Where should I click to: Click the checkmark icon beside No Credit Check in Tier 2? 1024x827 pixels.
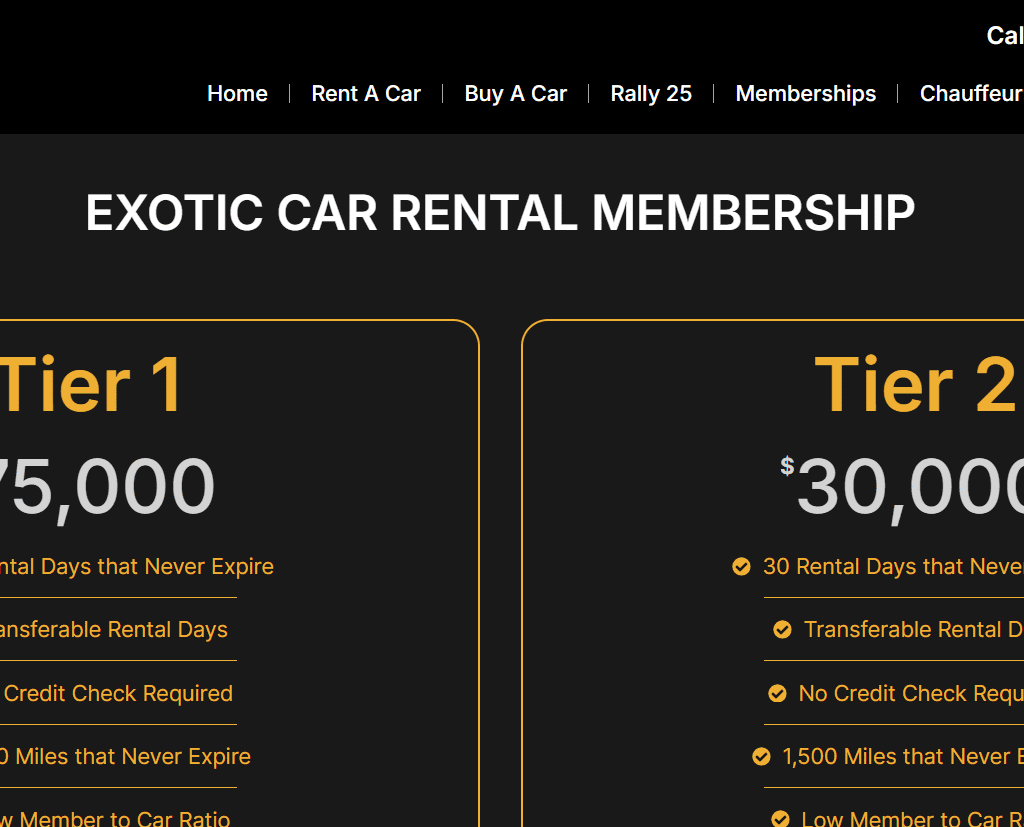coord(777,694)
